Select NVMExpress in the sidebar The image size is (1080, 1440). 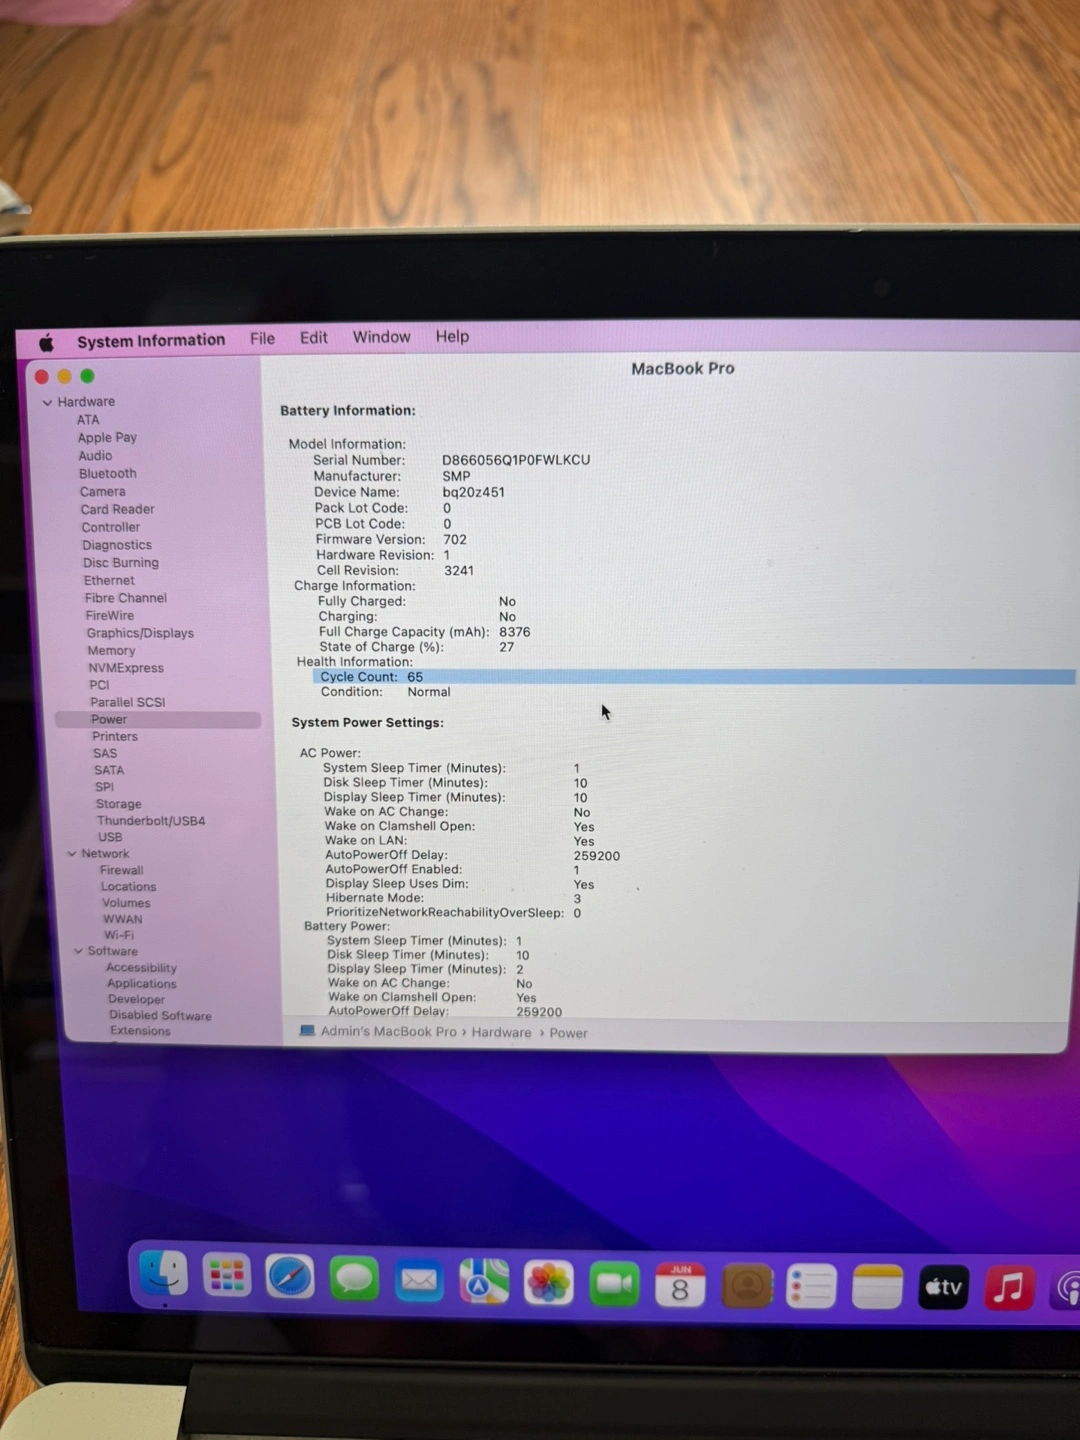coord(126,668)
